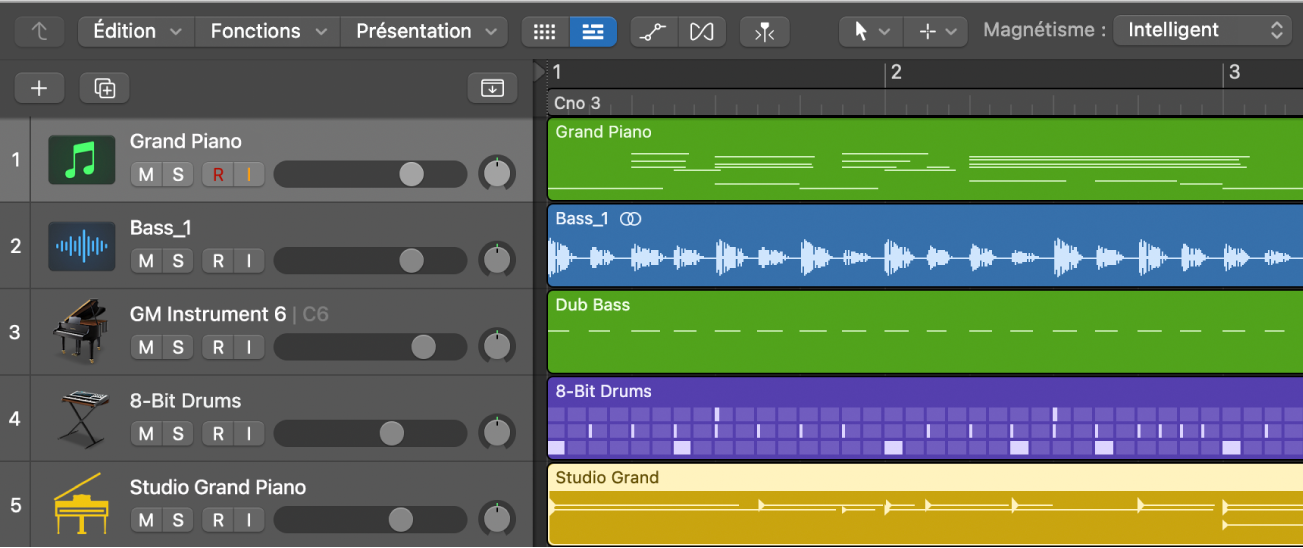The image size is (1303, 548).
Task: Mute the Grand Piano track
Action: [x=147, y=174]
